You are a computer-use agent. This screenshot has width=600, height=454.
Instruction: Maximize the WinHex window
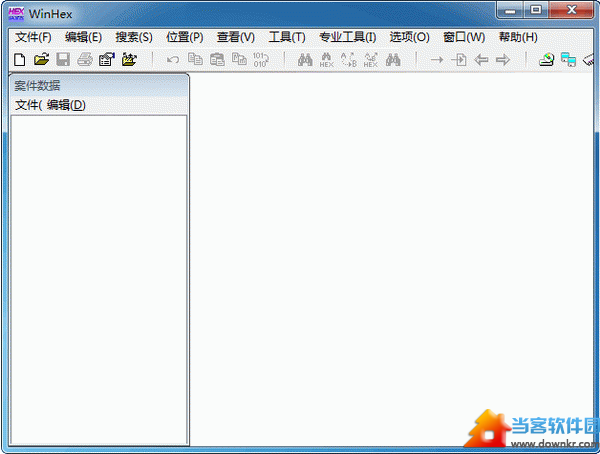tap(536, 10)
